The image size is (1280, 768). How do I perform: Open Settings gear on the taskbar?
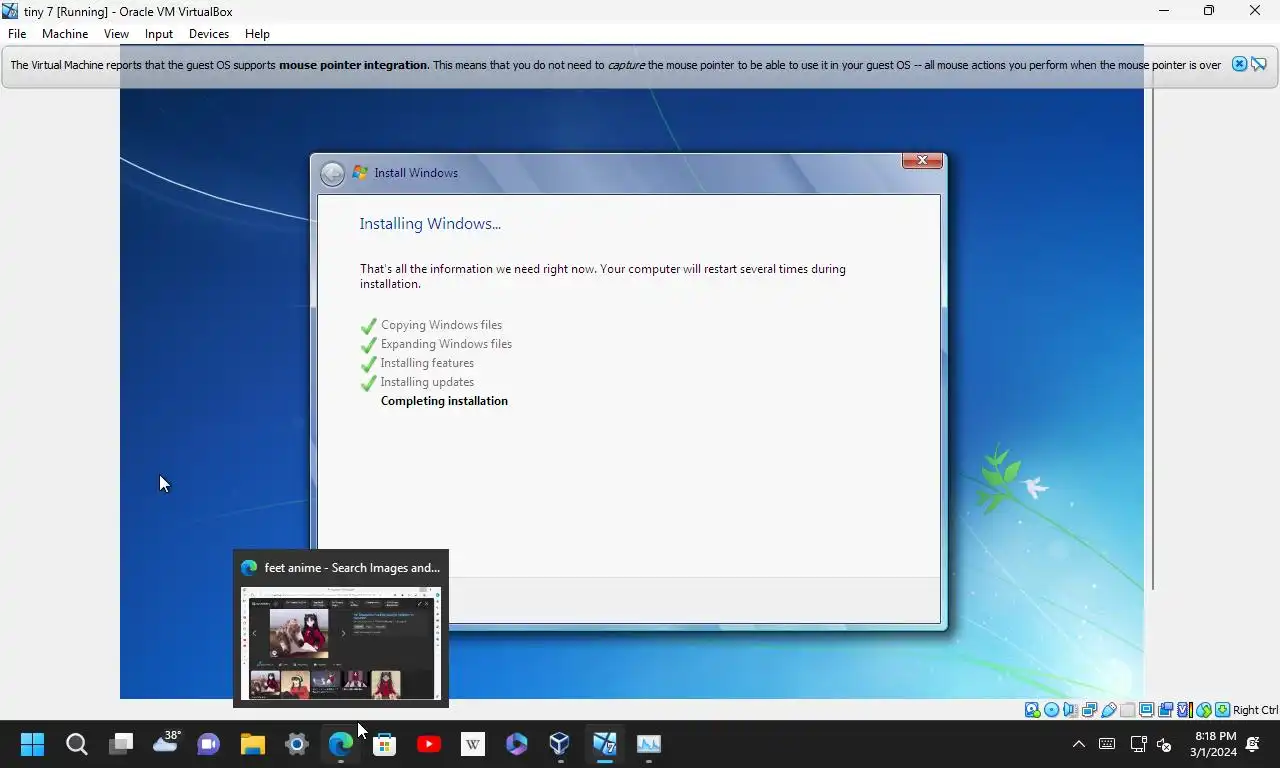(x=297, y=744)
